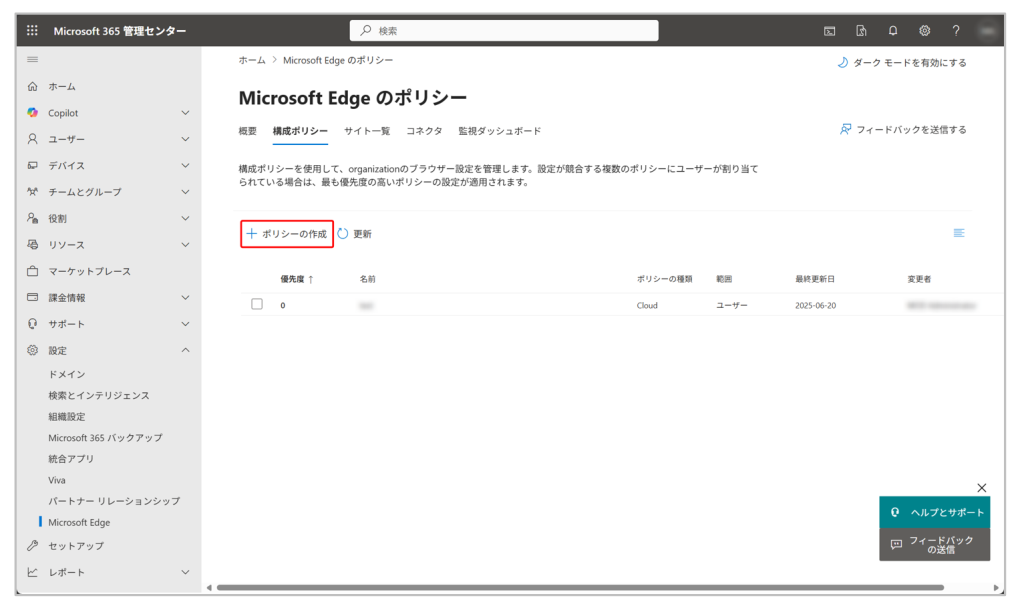Viewport: 1024px width, 608px height.
Task: Expand the Copilot chevron
Action: click(x=185, y=113)
